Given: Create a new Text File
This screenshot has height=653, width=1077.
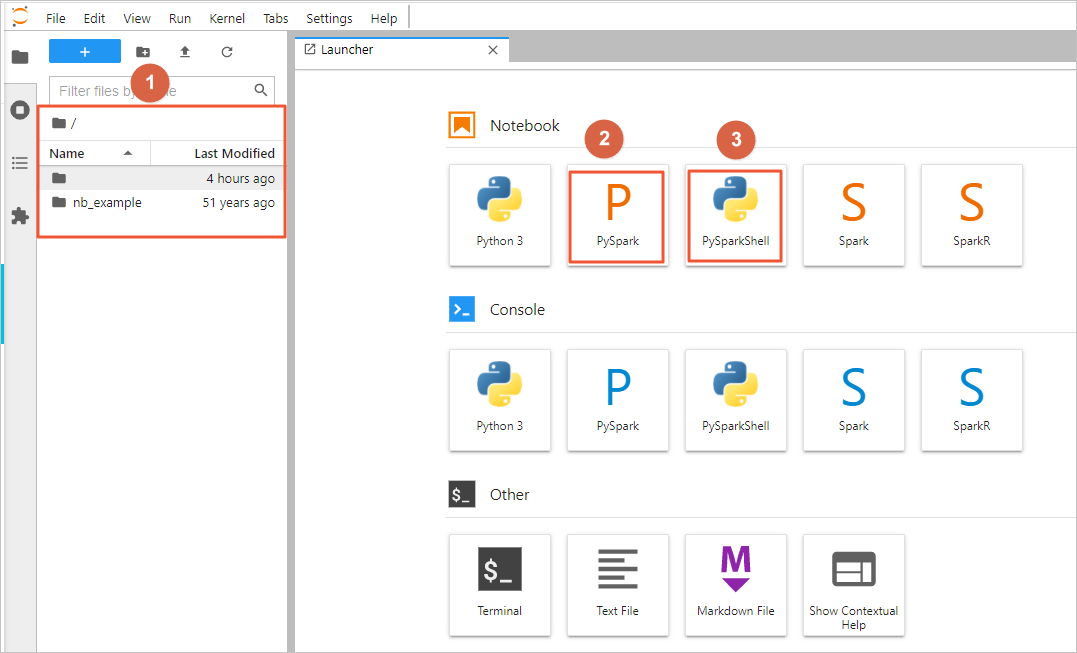Looking at the screenshot, I should click(x=617, y=586).
